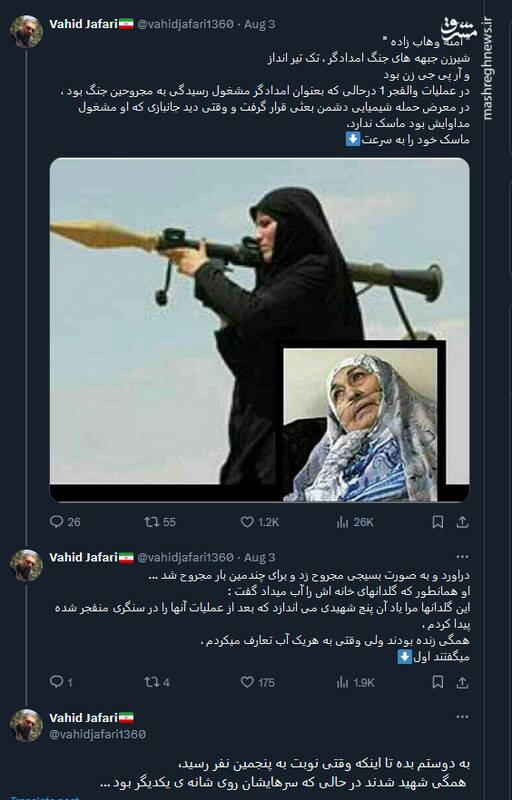This screenshot has width=512, height=800.
Task: Click @vahidjafari1360 handle on the third tweet
Action: [97, 734]
